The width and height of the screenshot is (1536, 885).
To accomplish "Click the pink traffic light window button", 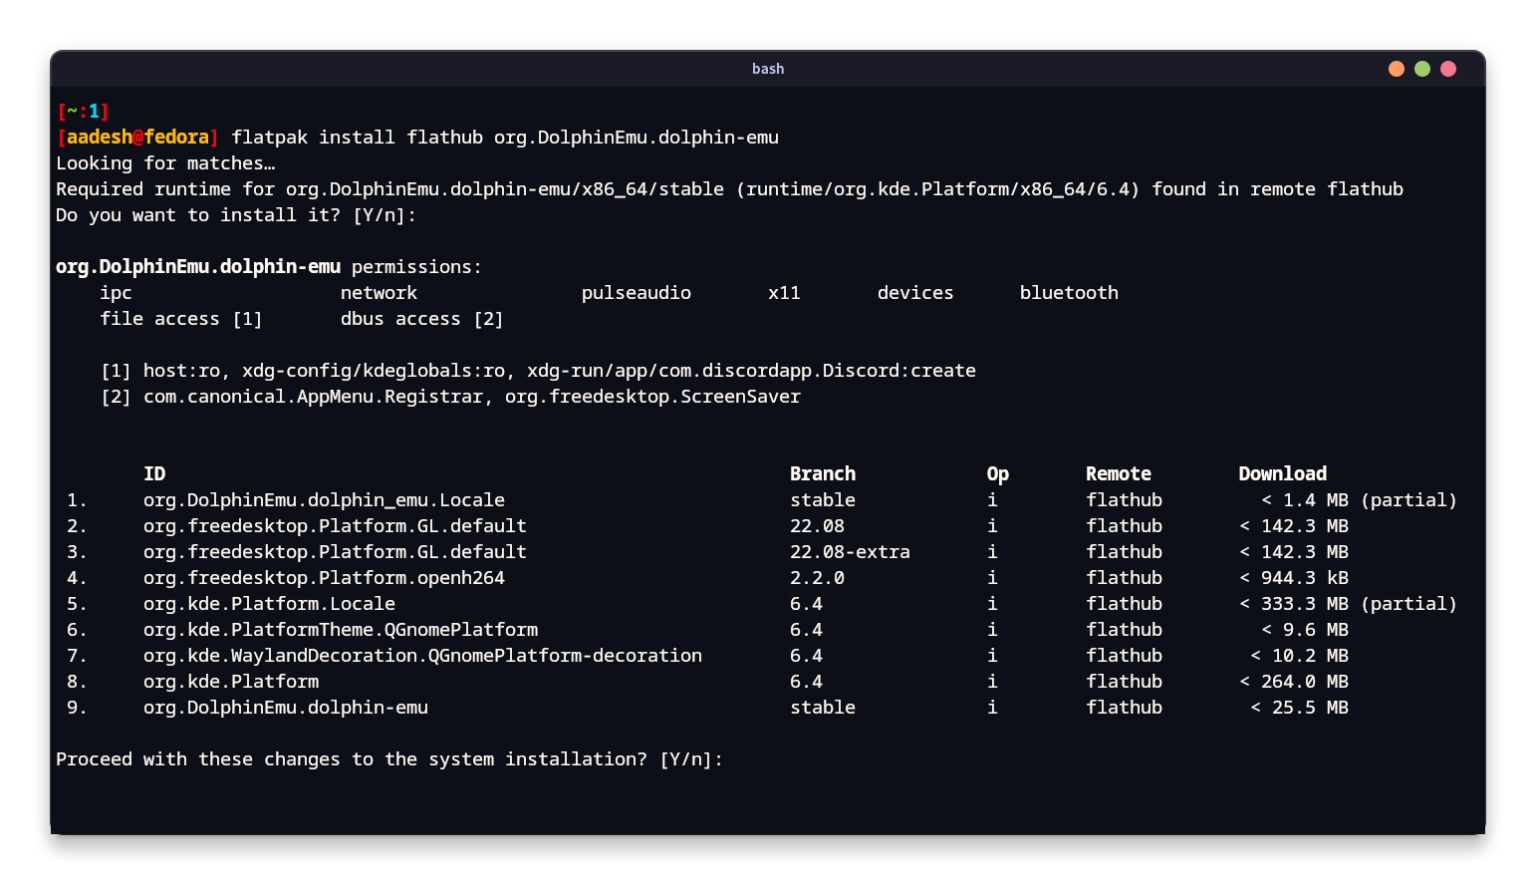I will pos(1448,69).
